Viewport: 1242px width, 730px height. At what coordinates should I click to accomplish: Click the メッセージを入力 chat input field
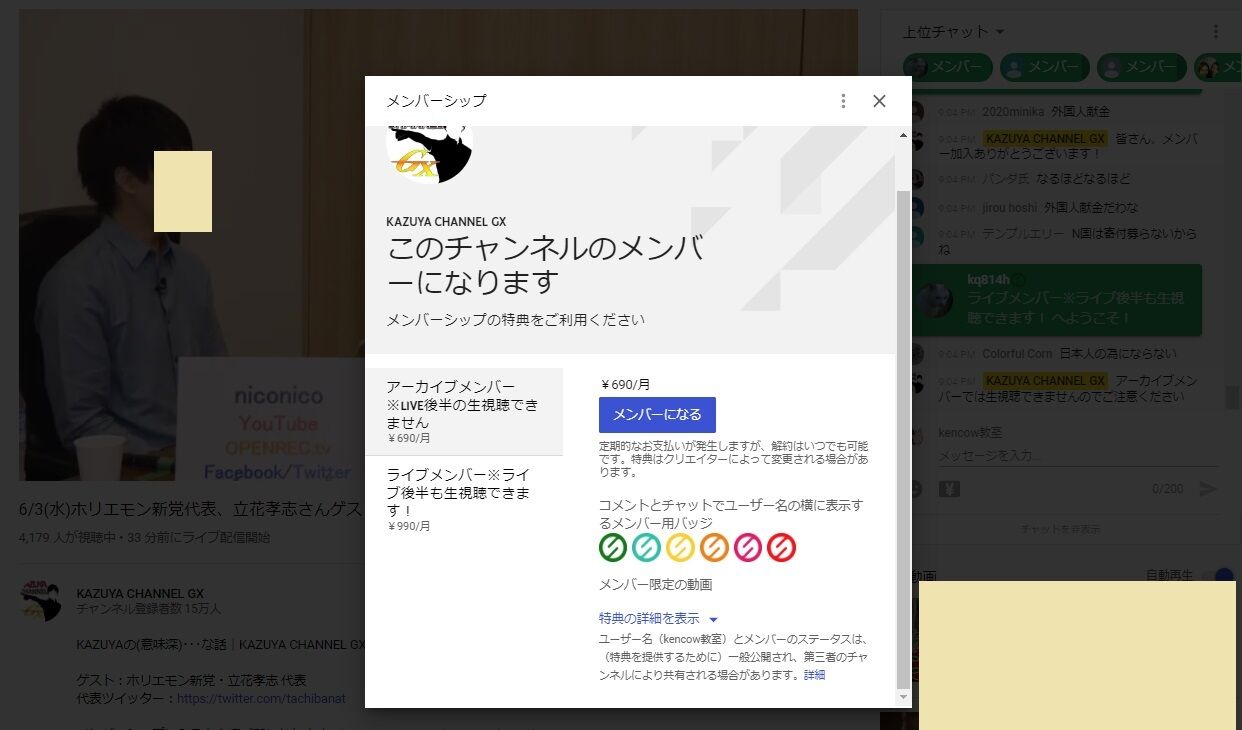point(1078,456)
